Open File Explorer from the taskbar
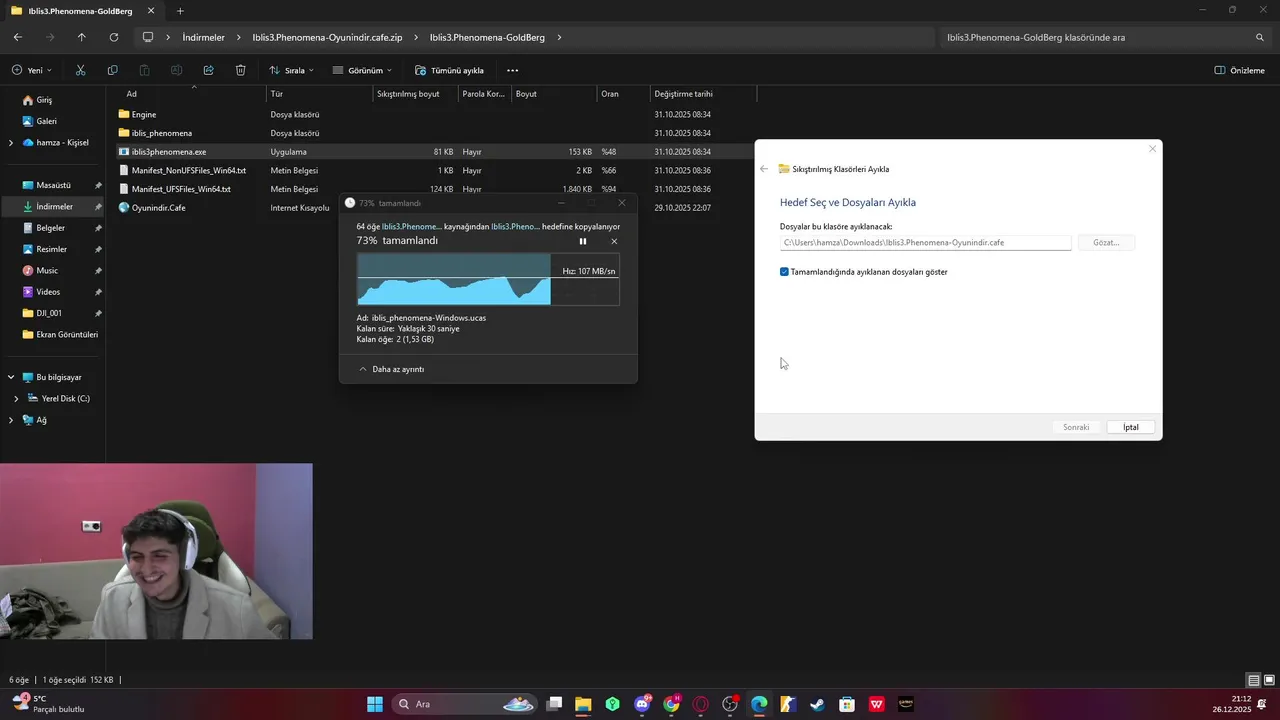The image size is (1280, 720). (583, 704)
